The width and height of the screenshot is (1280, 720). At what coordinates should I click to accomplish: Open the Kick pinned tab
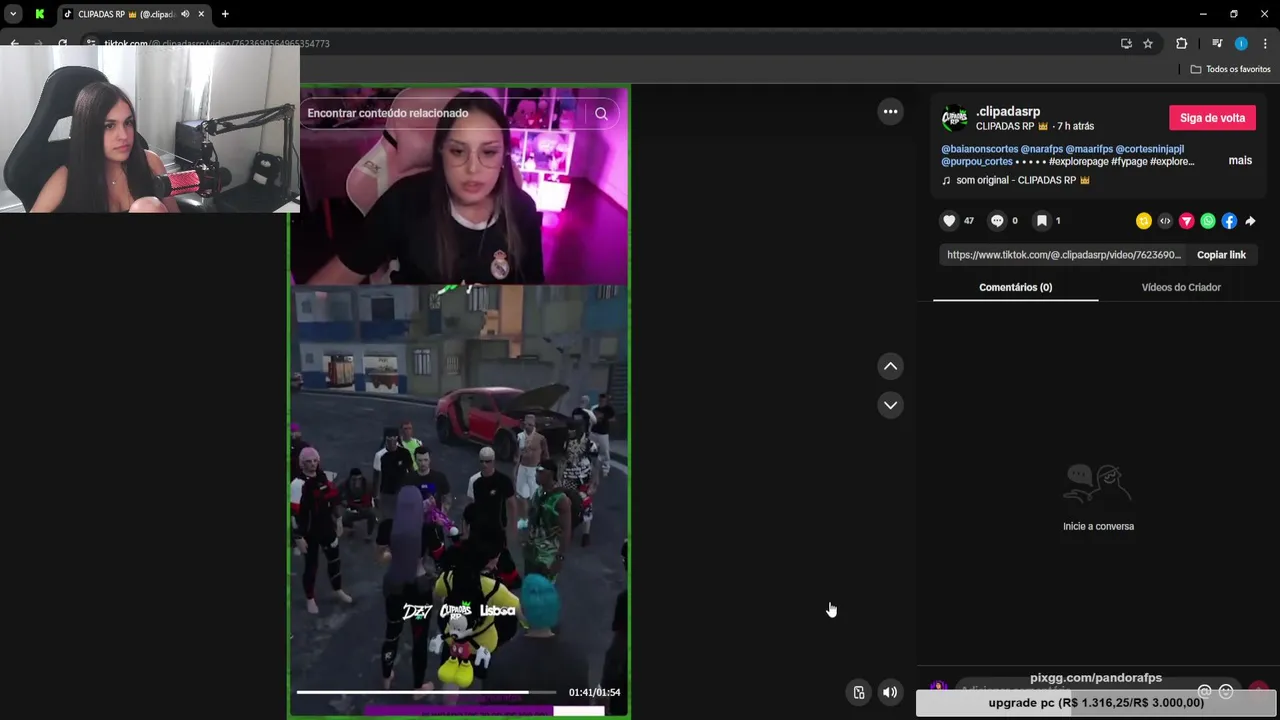39,14
